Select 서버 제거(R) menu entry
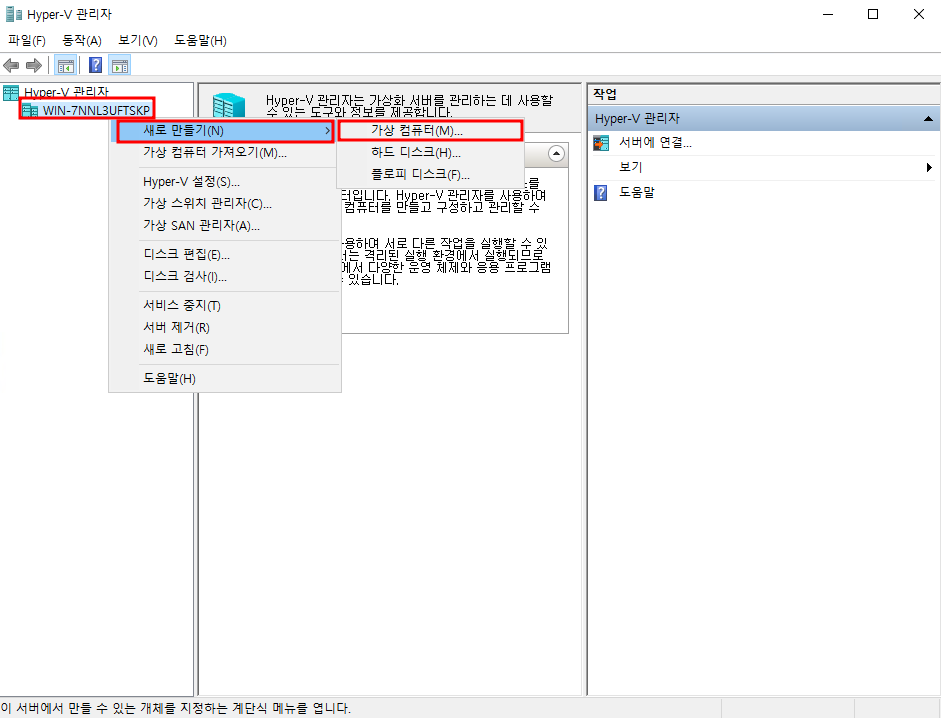This screenshot has width=941, height=718. tap(225, 328)
